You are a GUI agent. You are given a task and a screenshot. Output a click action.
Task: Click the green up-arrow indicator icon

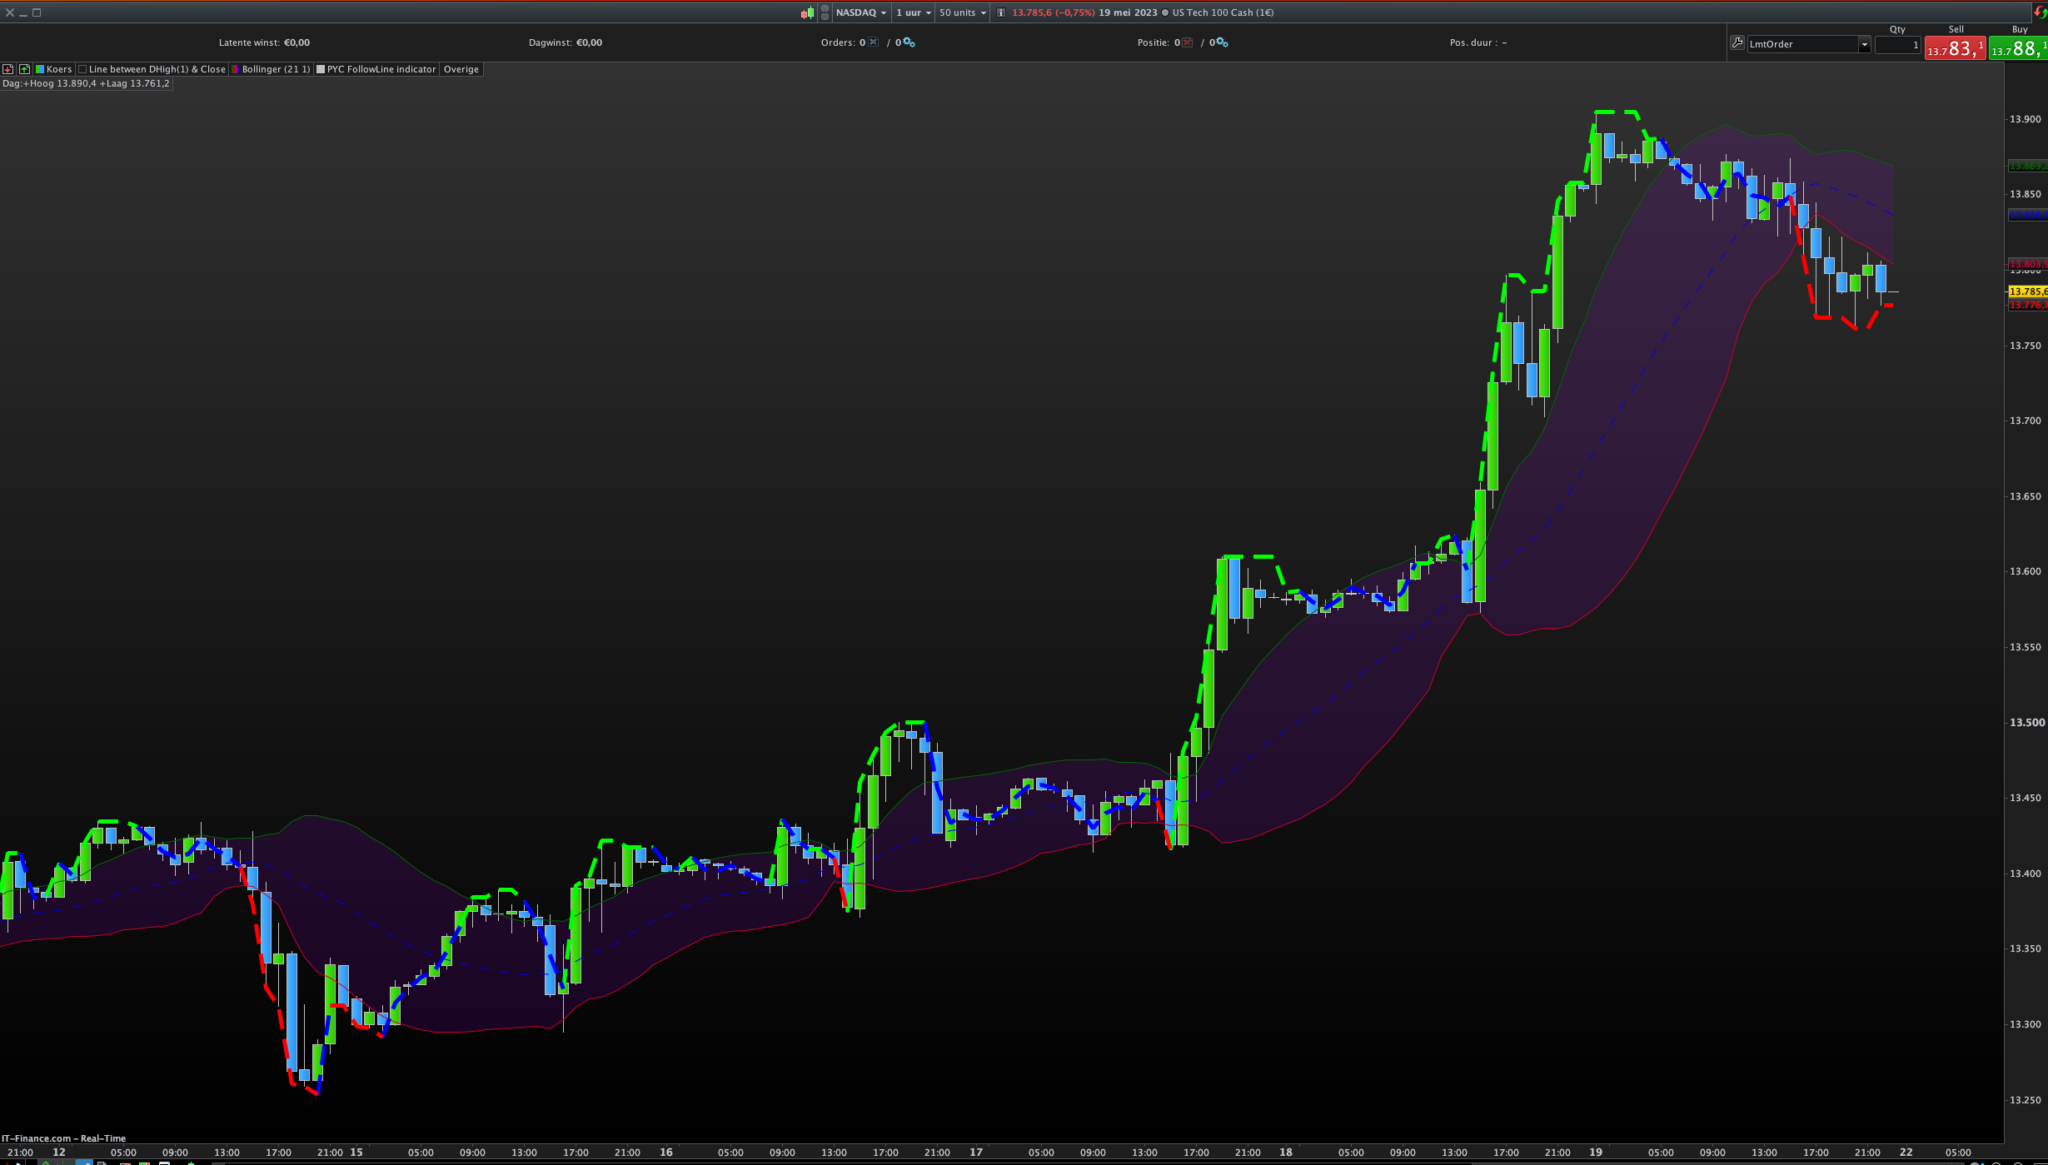(x=24, y=69)
